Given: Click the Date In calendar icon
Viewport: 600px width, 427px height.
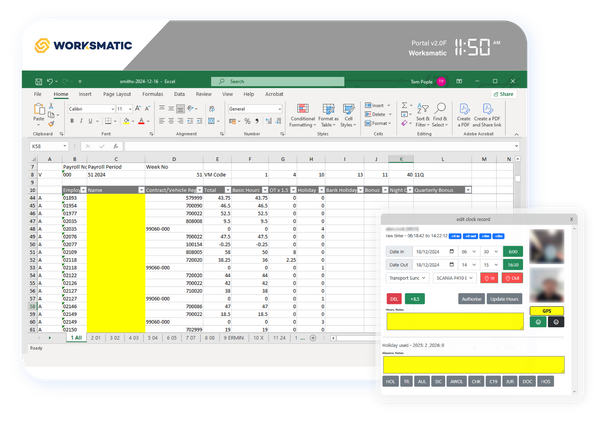Looking at the screenshot, I should tap(452, 252).
